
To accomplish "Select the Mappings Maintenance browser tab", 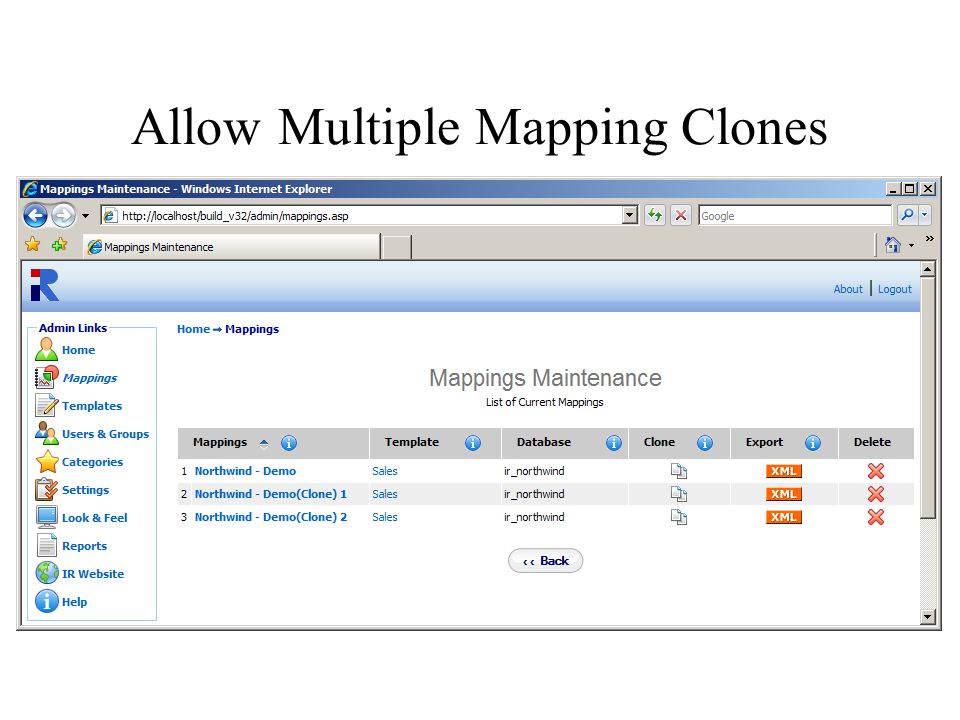I will (x=231, y=247).
